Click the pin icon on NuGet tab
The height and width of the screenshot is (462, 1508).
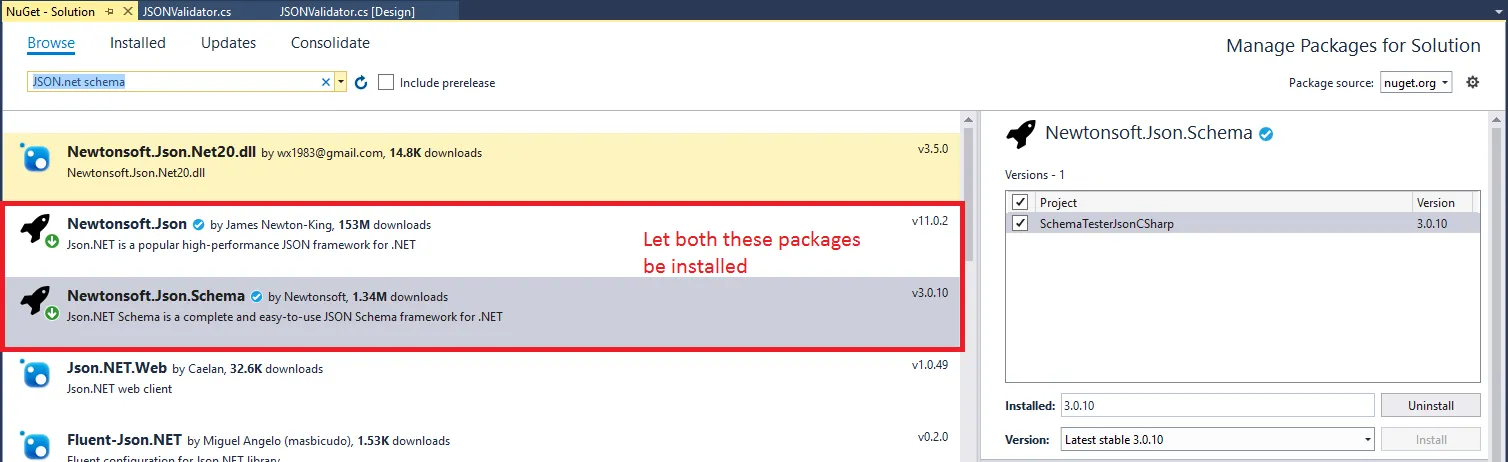pyautogui.click(x=110, y=12)
